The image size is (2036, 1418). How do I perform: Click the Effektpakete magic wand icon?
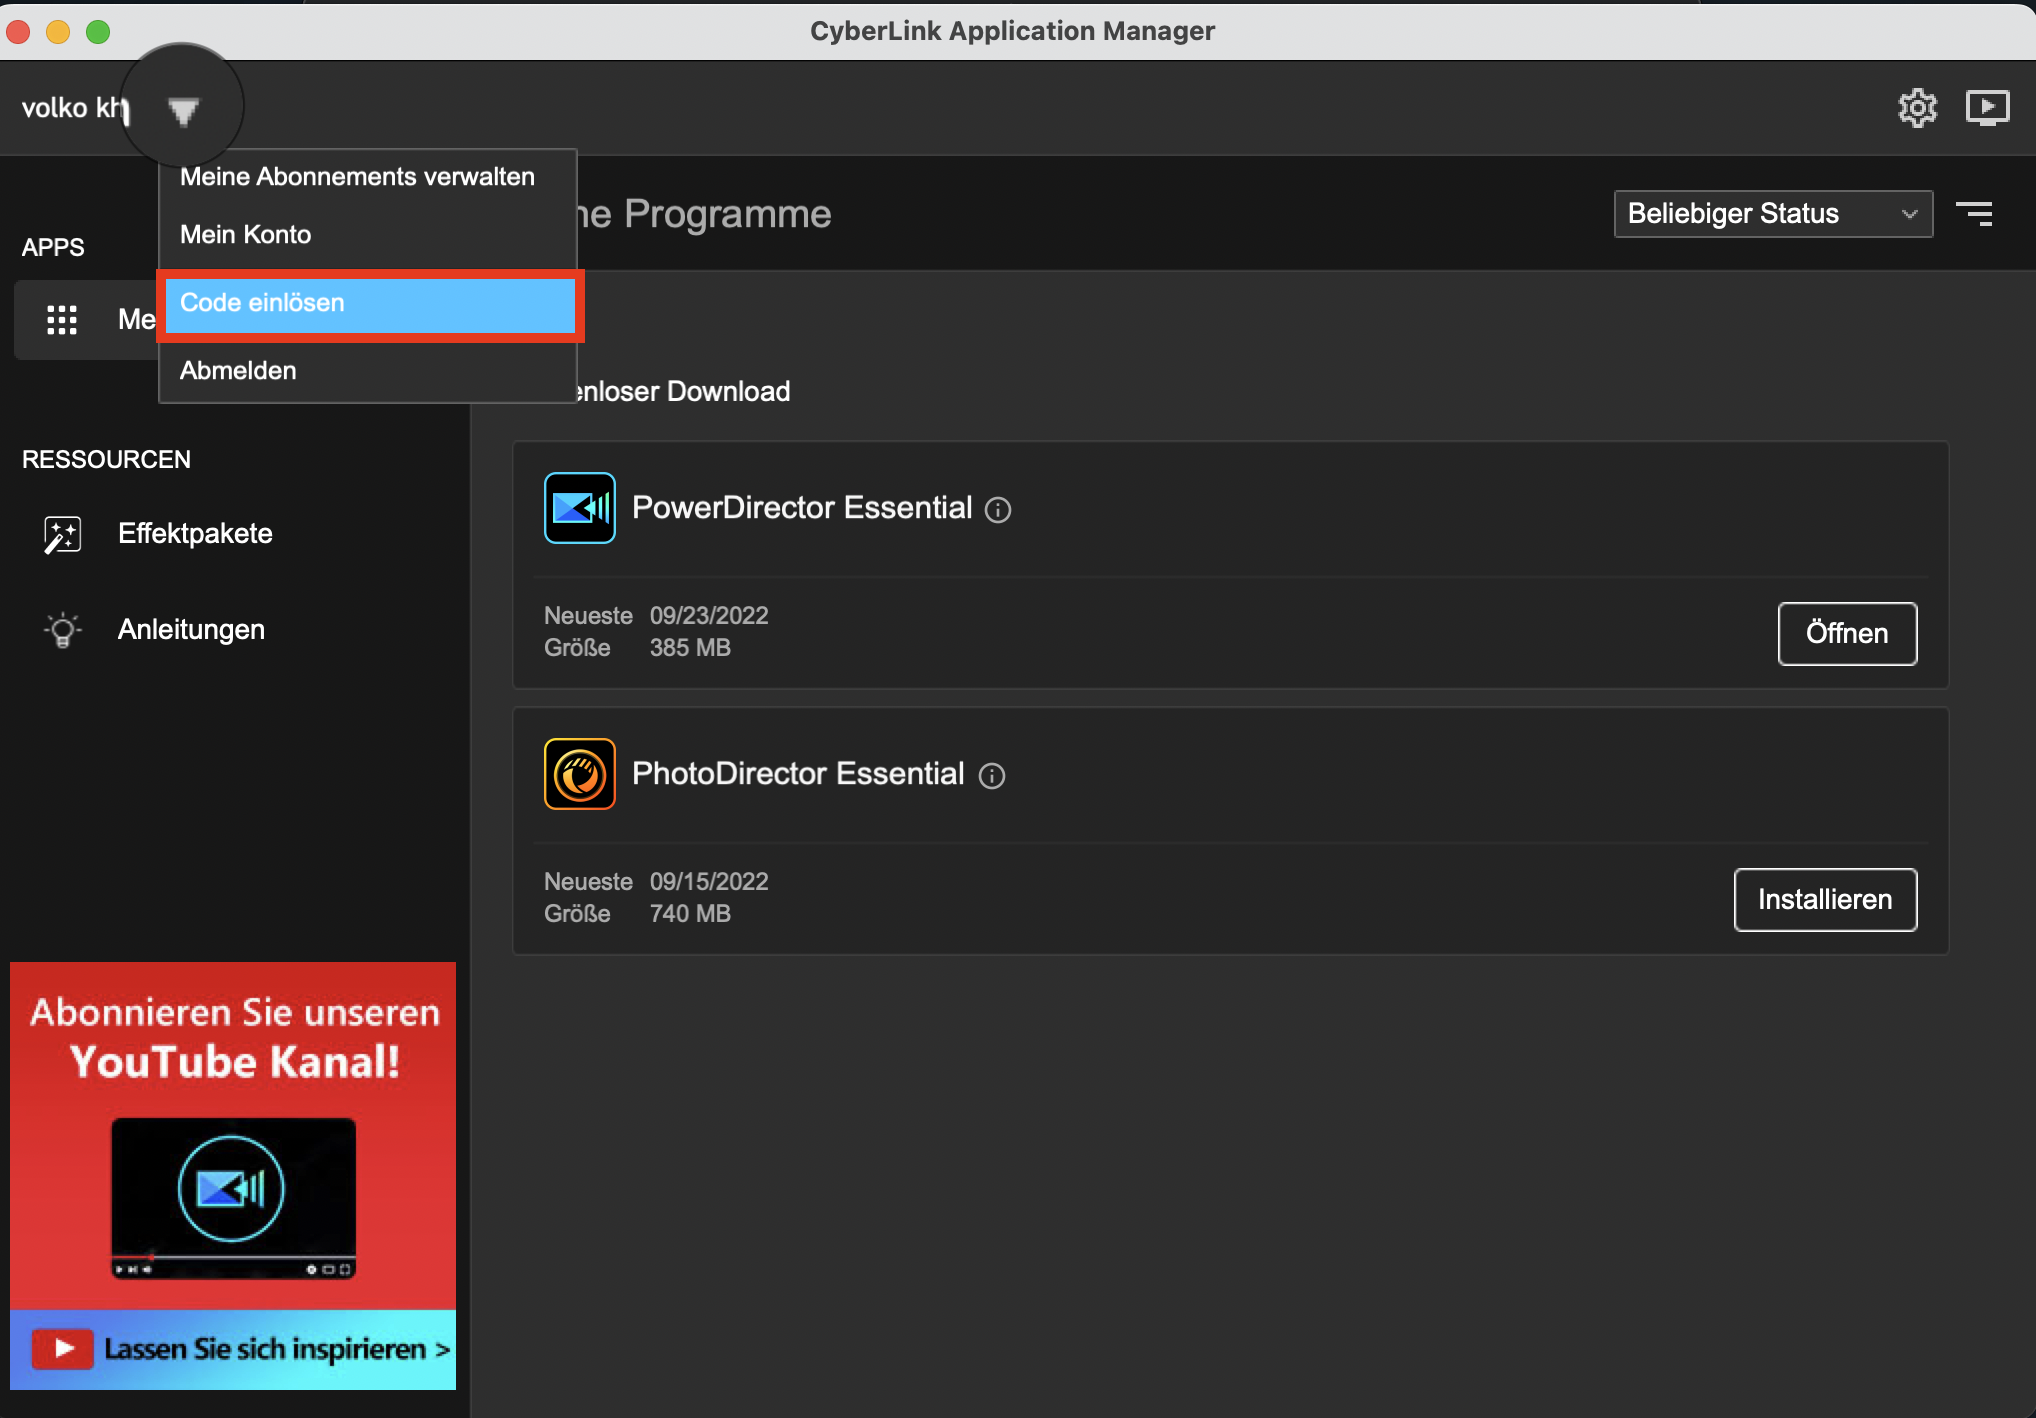click(63, 534)
